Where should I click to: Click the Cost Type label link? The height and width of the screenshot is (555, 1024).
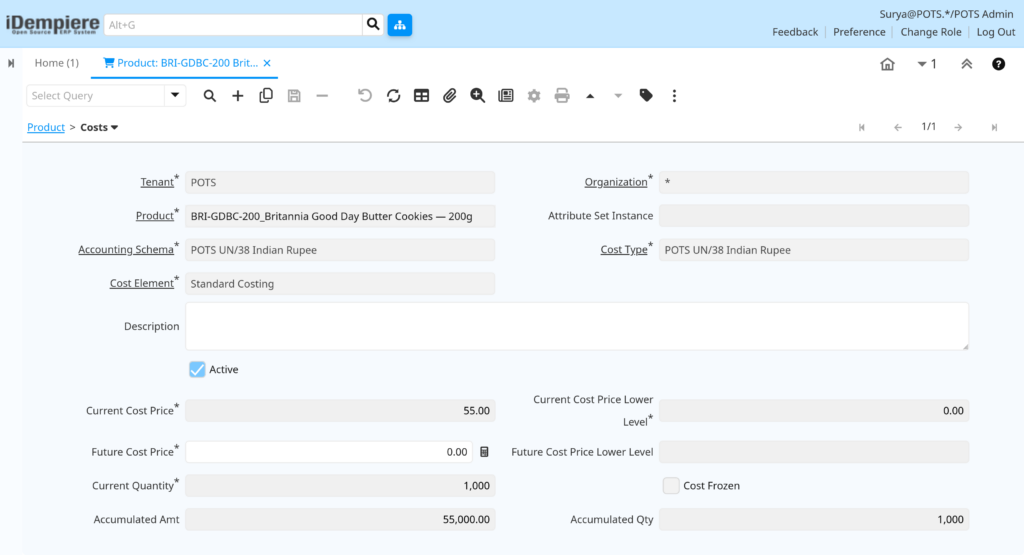click(624, 249)
